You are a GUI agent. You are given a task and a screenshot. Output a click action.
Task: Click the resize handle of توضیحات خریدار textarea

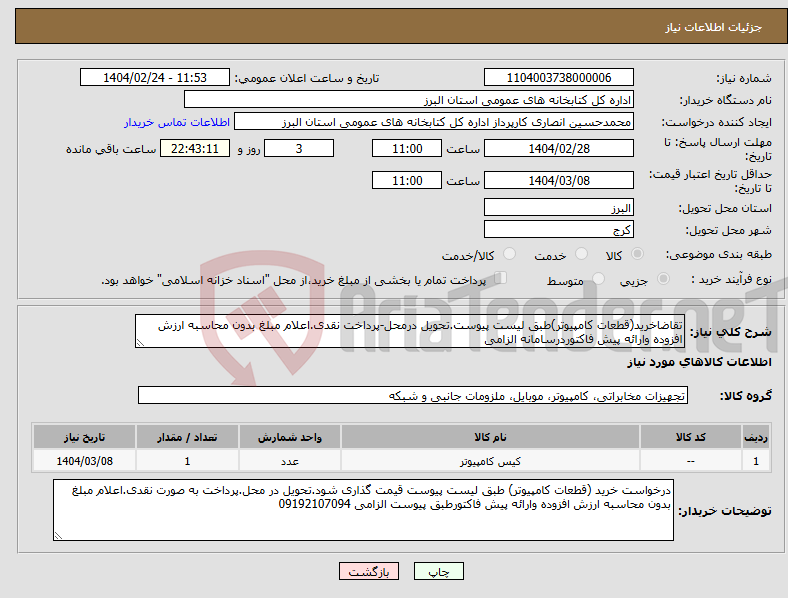(58, 536)
